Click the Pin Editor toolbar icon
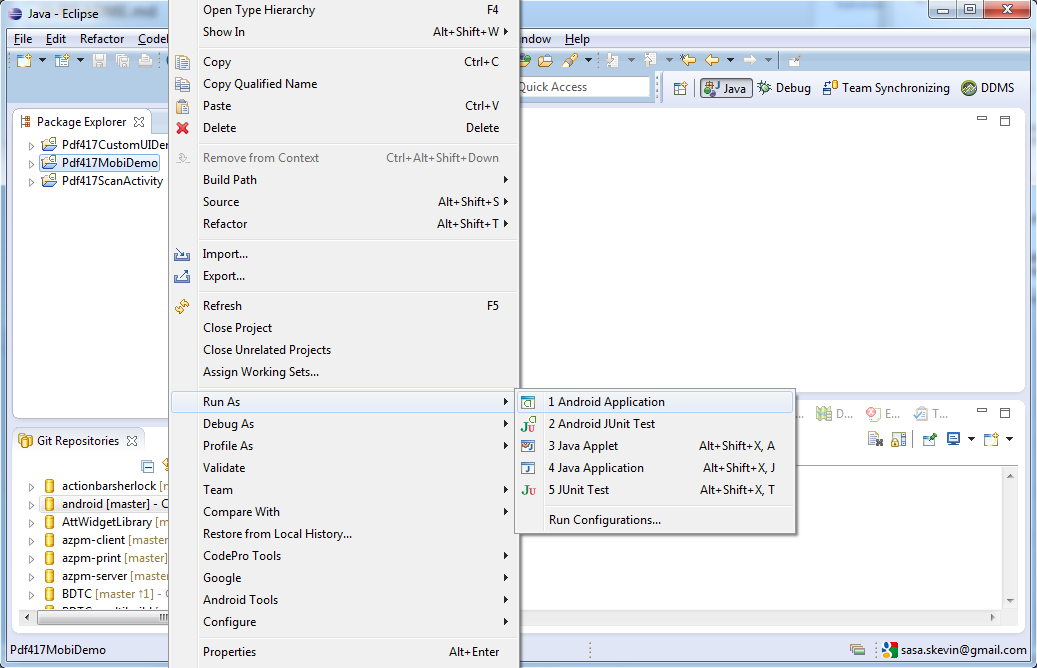1037x668 pixels. click(795, 61)
